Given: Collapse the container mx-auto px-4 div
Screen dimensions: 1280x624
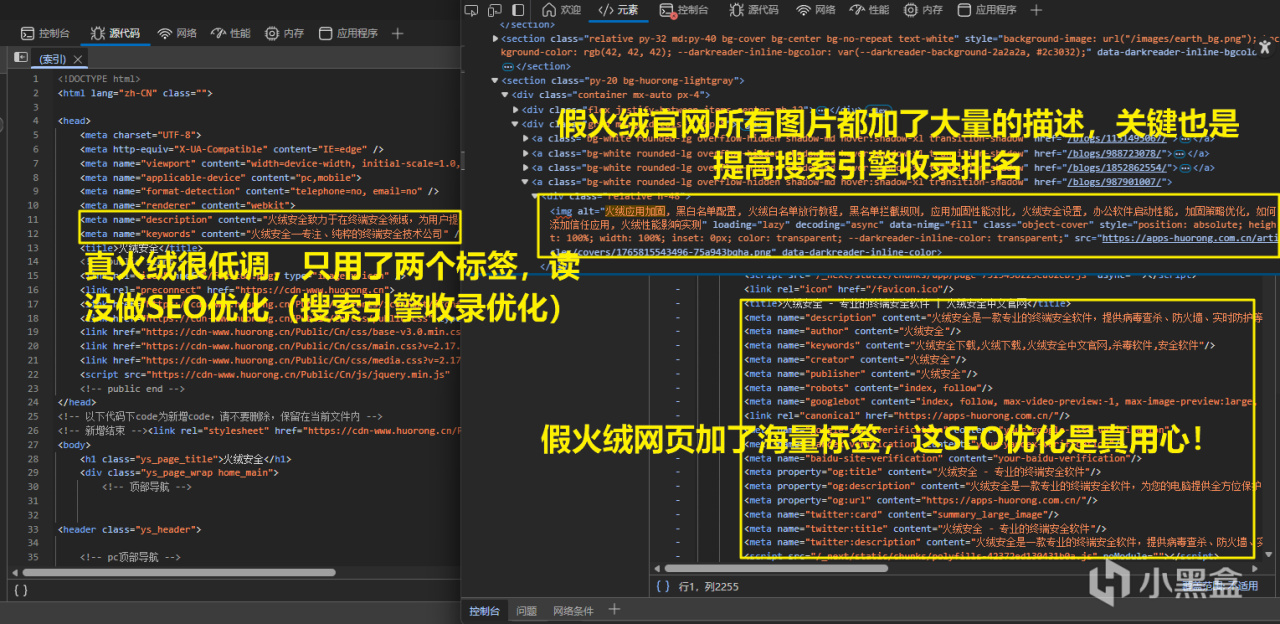Looking at the screenshot, I should pyautogui.click(x=505, y=95).
